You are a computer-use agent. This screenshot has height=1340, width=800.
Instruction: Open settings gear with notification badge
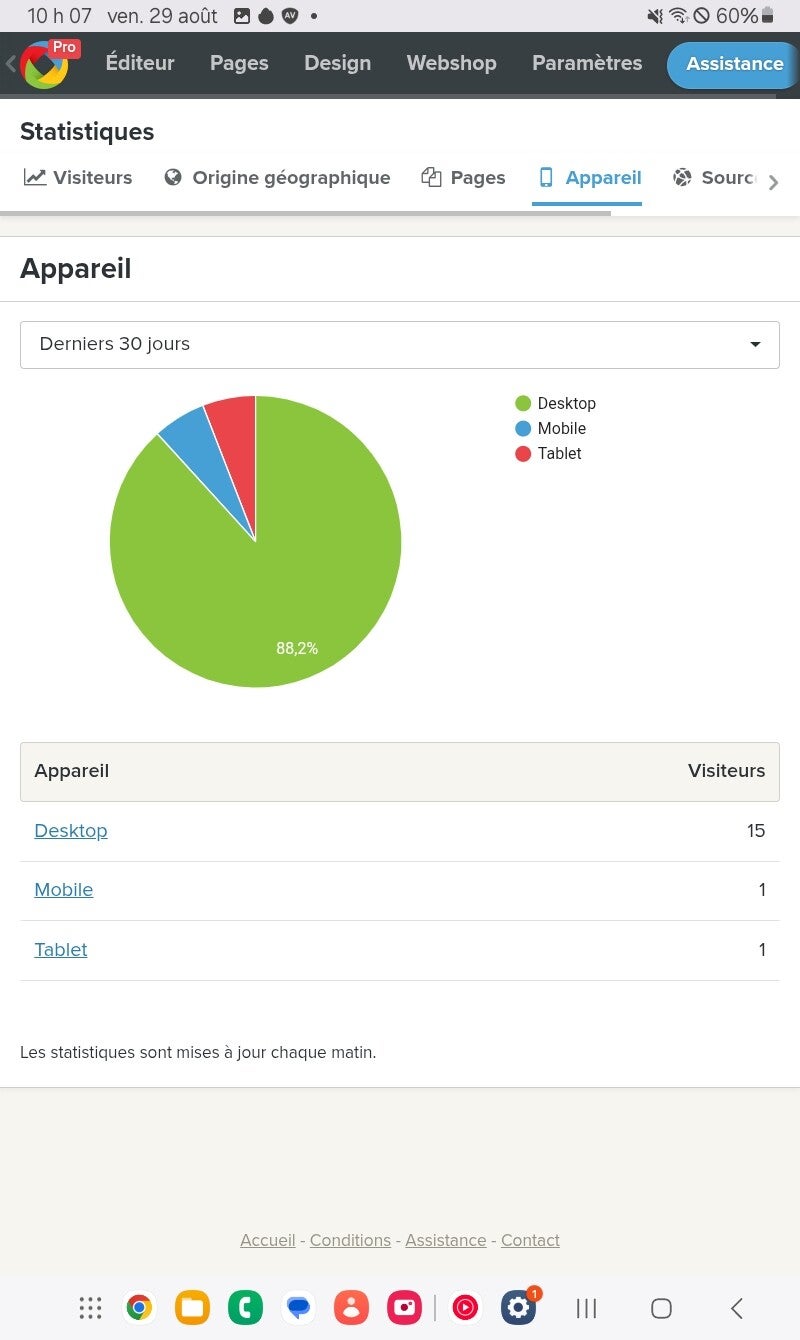click(518, 1308)
